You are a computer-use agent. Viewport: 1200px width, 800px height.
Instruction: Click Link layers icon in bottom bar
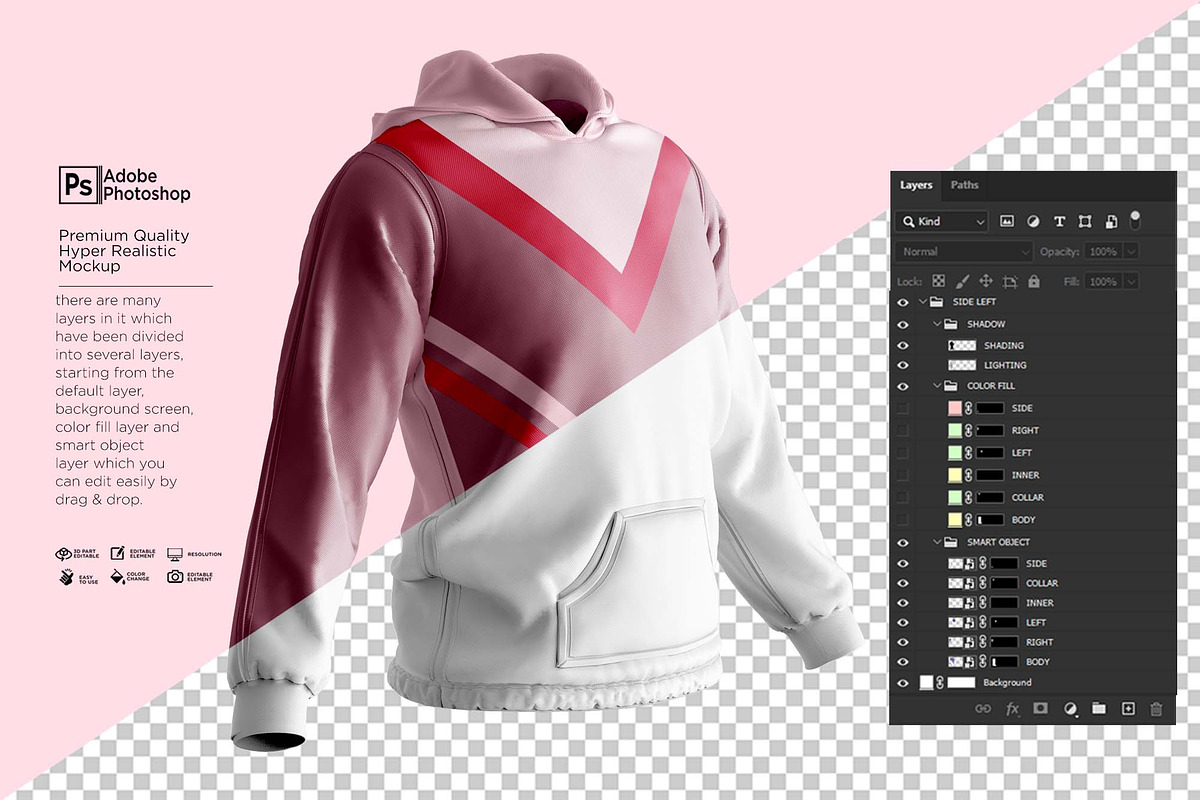point(983,708)
